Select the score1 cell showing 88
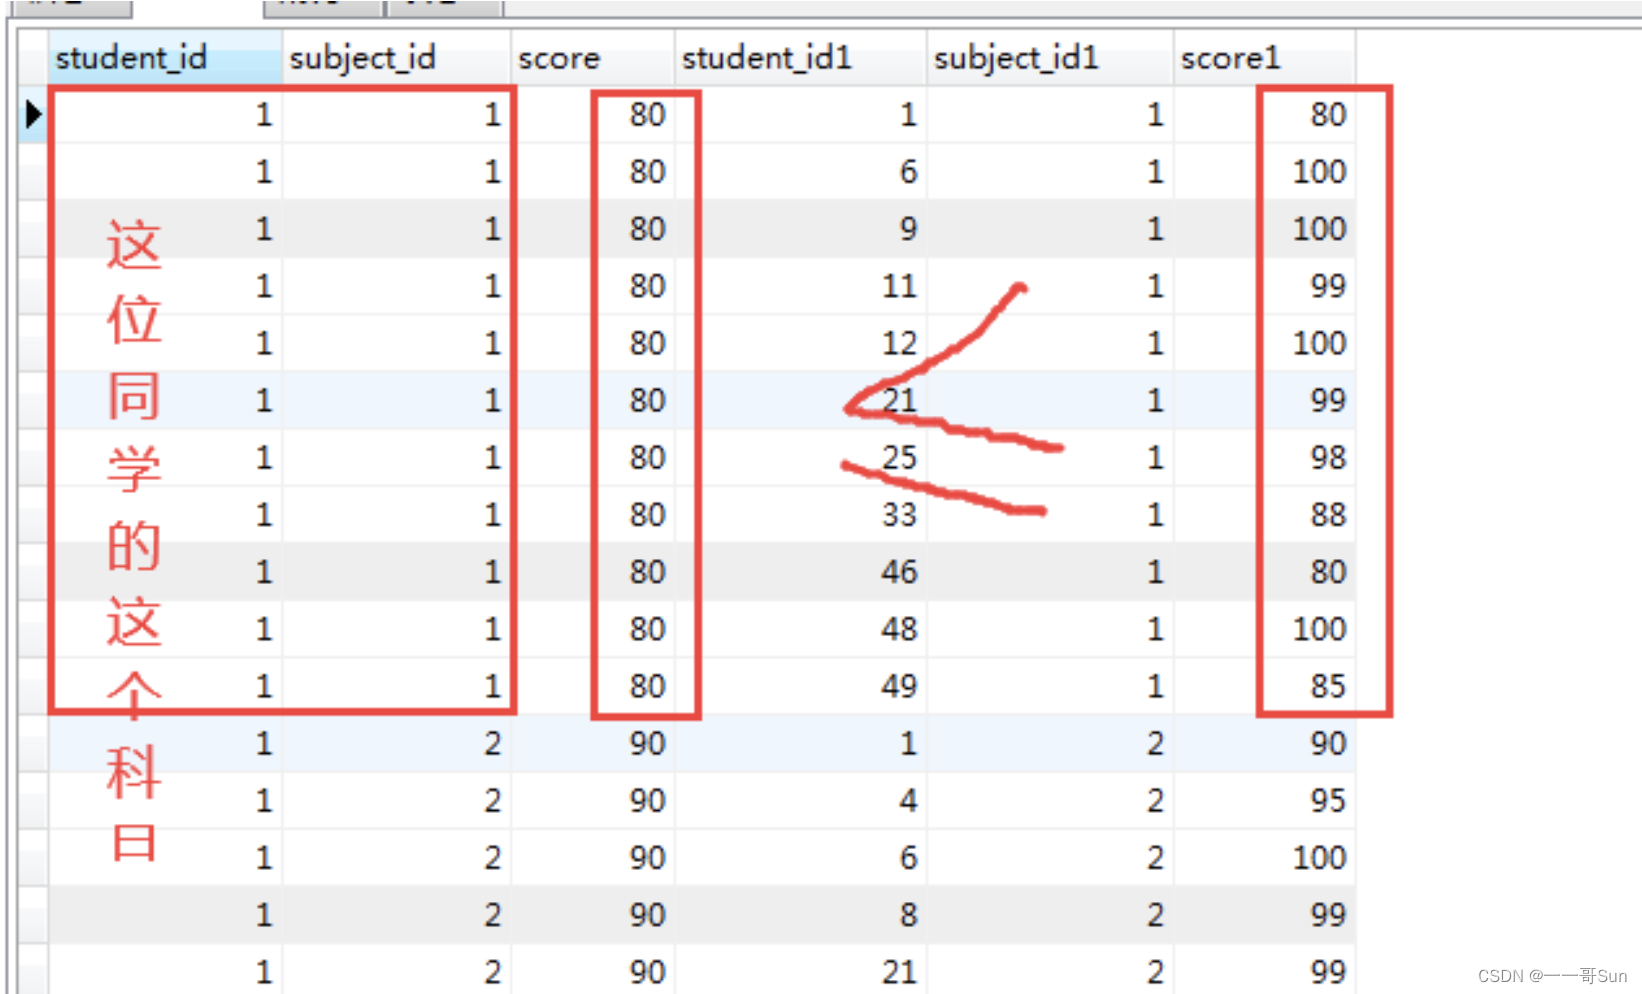 point(1264,514)
